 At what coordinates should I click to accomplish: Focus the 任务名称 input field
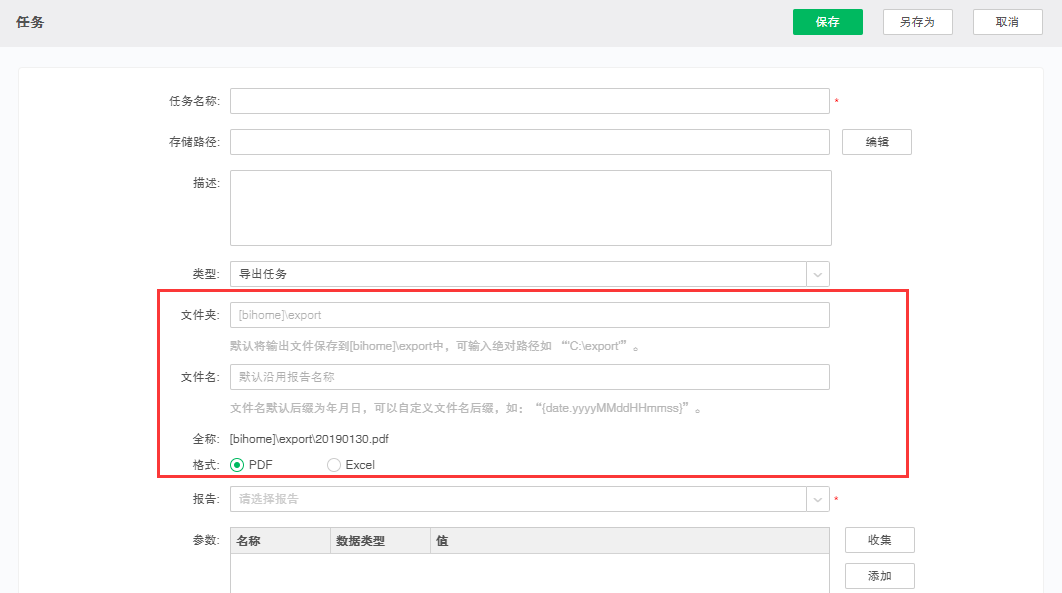point(529,101)
